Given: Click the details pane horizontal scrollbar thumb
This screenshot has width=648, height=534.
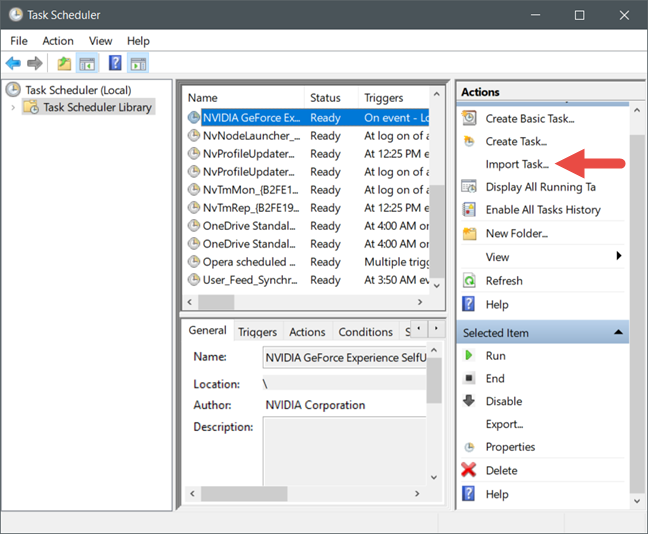Looking at the screenshot, I should coord(244,493).
